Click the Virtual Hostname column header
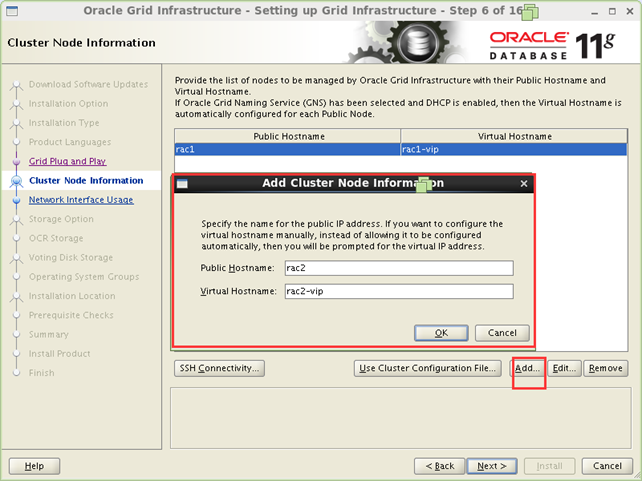The width and height of the screenshot is (642, 481). tap(514, 136)
